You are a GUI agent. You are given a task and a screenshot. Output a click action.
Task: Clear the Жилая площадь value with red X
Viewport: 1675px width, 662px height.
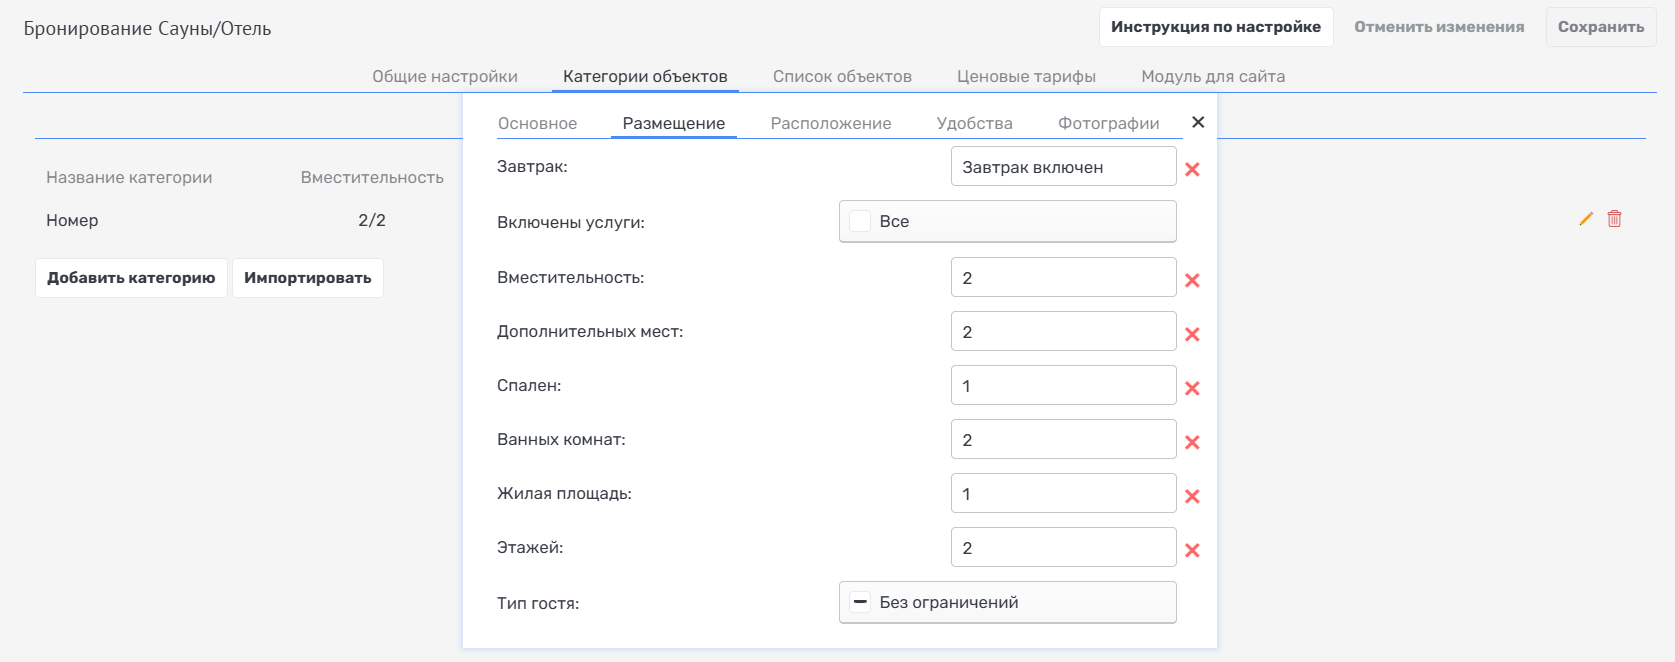1192,497
